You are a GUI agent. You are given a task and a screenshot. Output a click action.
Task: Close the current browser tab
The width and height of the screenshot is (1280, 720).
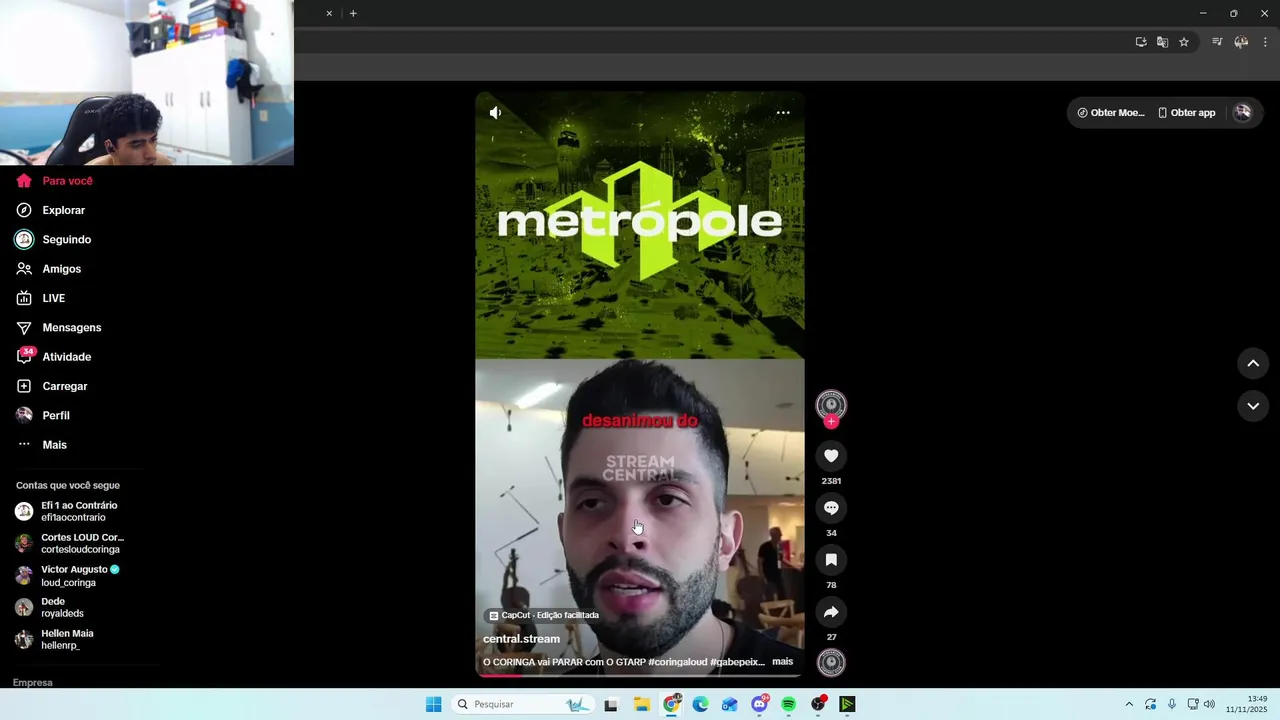click(329, 13)
